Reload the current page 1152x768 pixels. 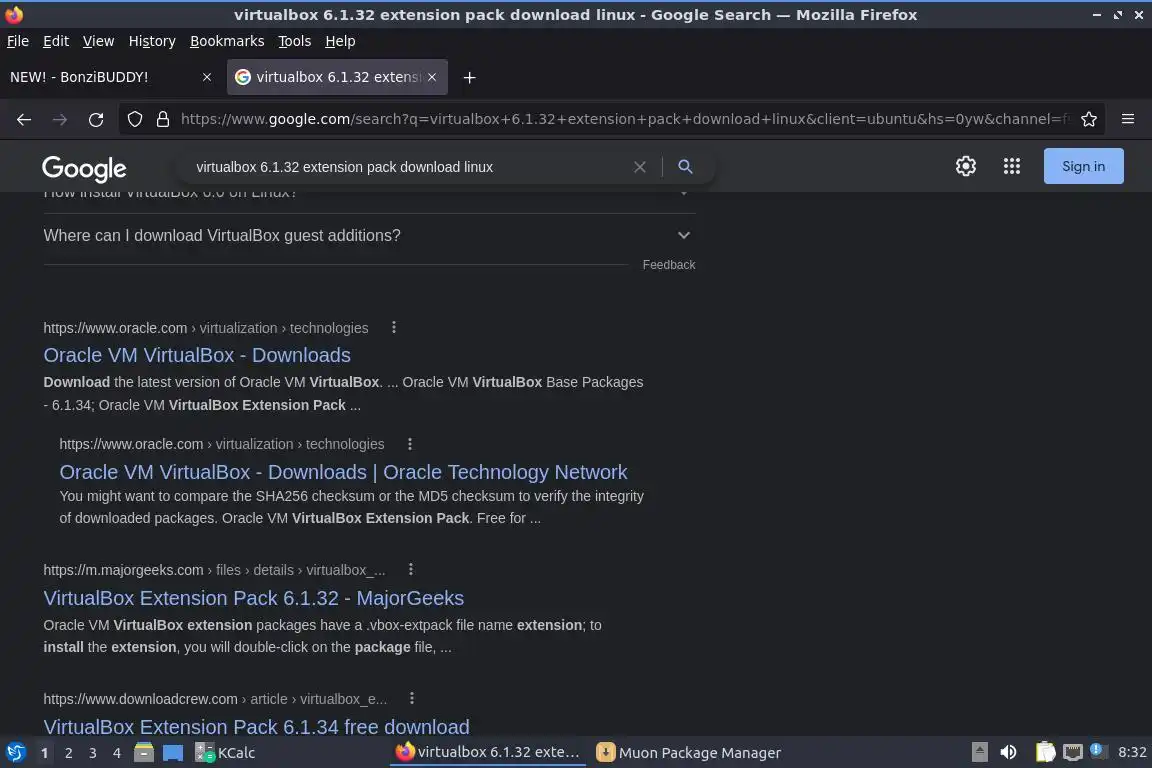point(96,119)
